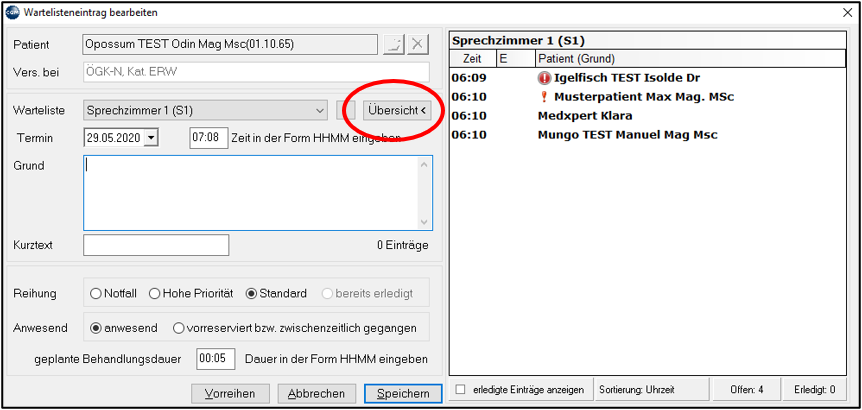Collapse the Übersicht panel
Screen dimensions: 862x410
396,110
